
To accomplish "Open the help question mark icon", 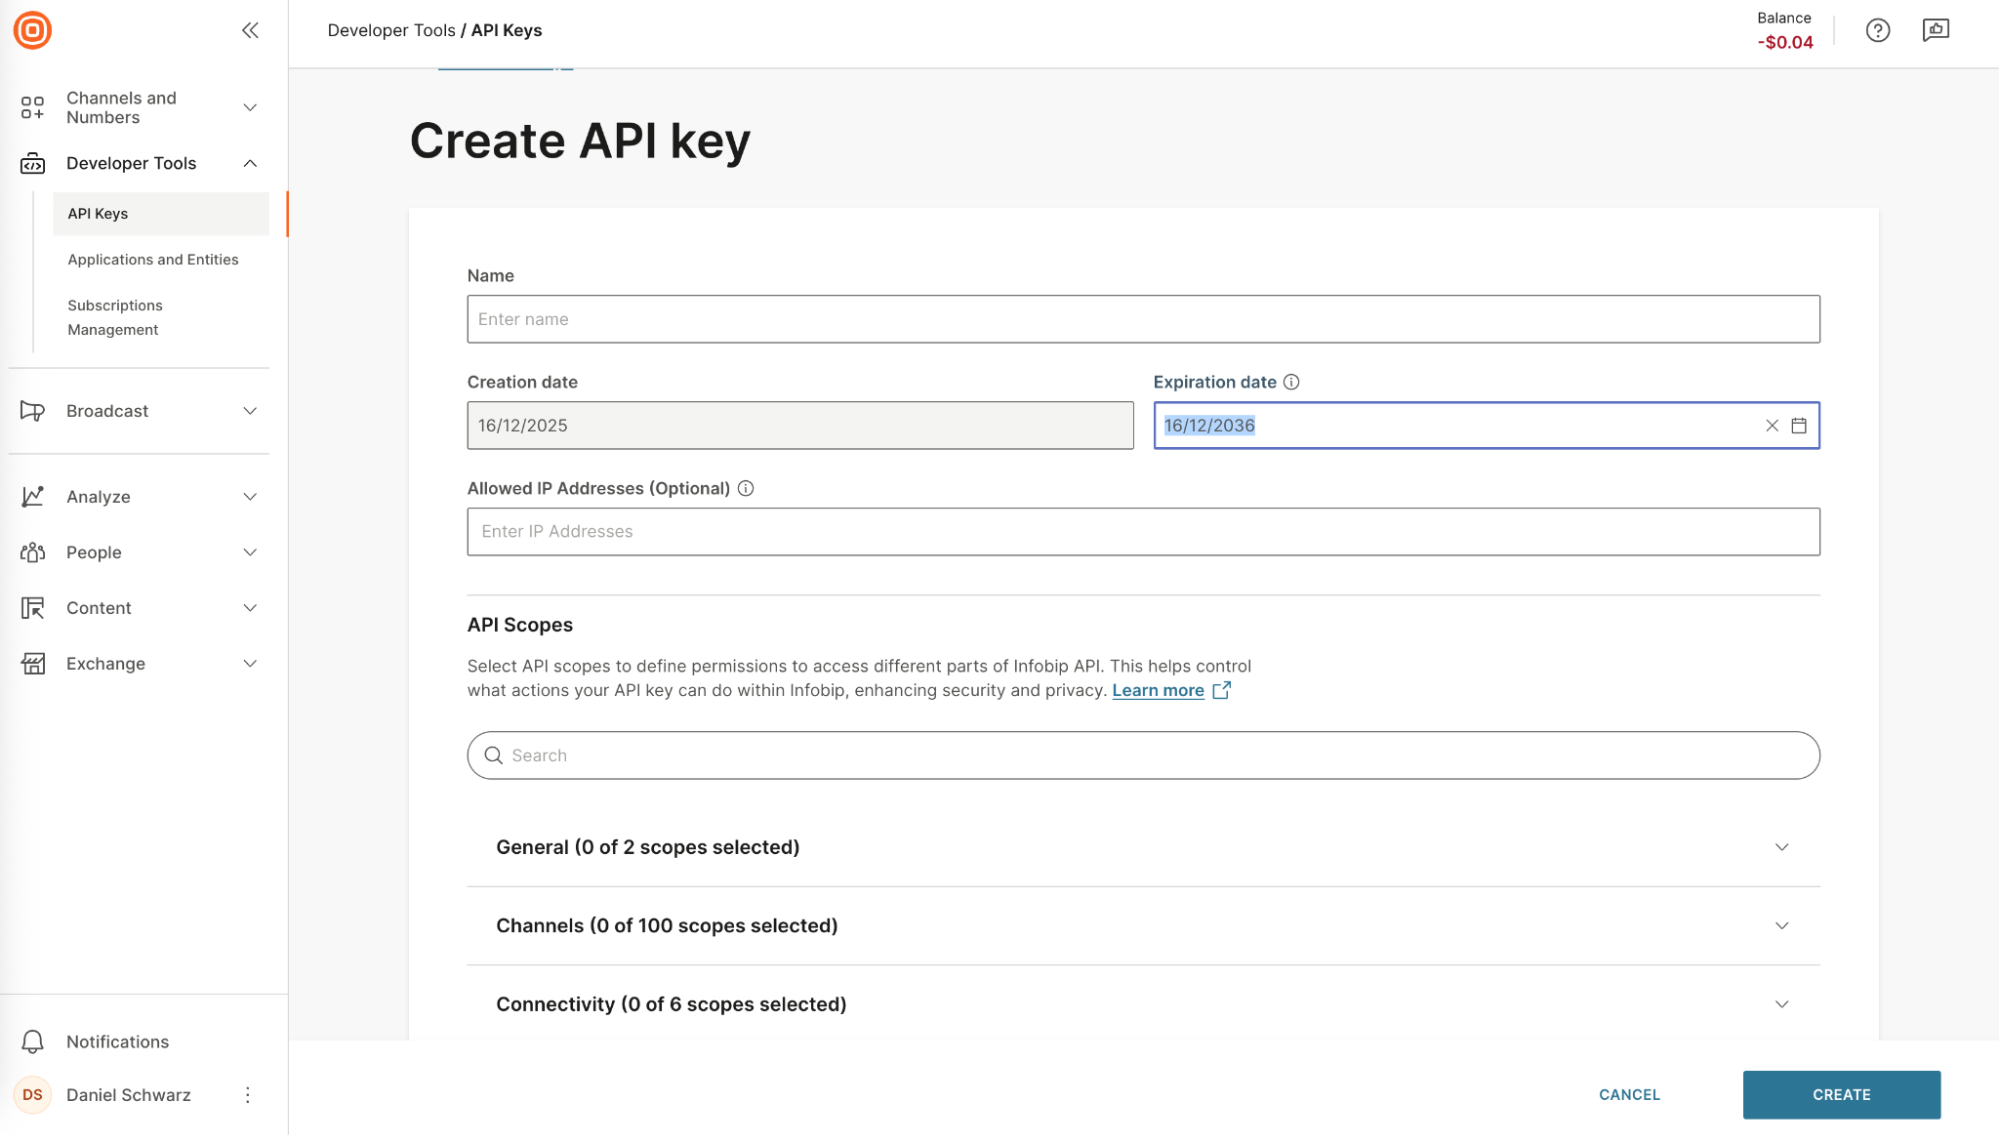I will (1878, 31).
